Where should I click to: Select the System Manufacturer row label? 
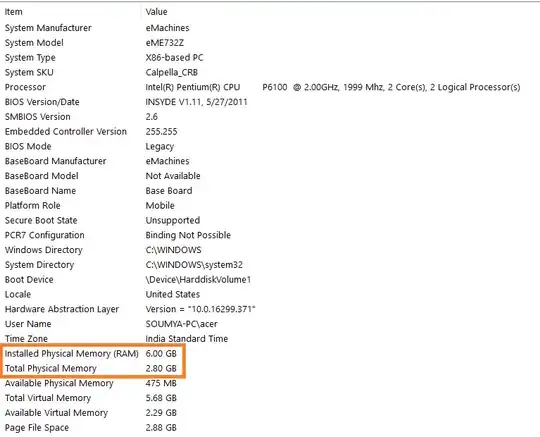[48, 28]
